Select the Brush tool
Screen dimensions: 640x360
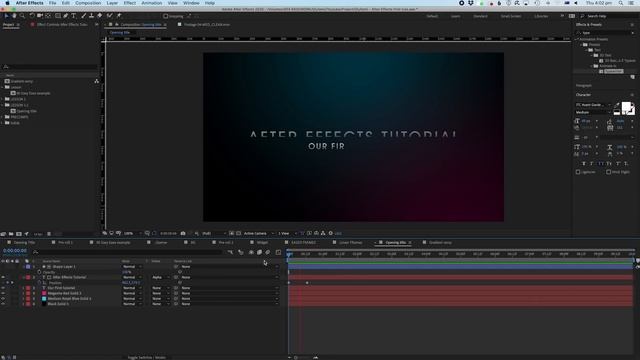84,16
